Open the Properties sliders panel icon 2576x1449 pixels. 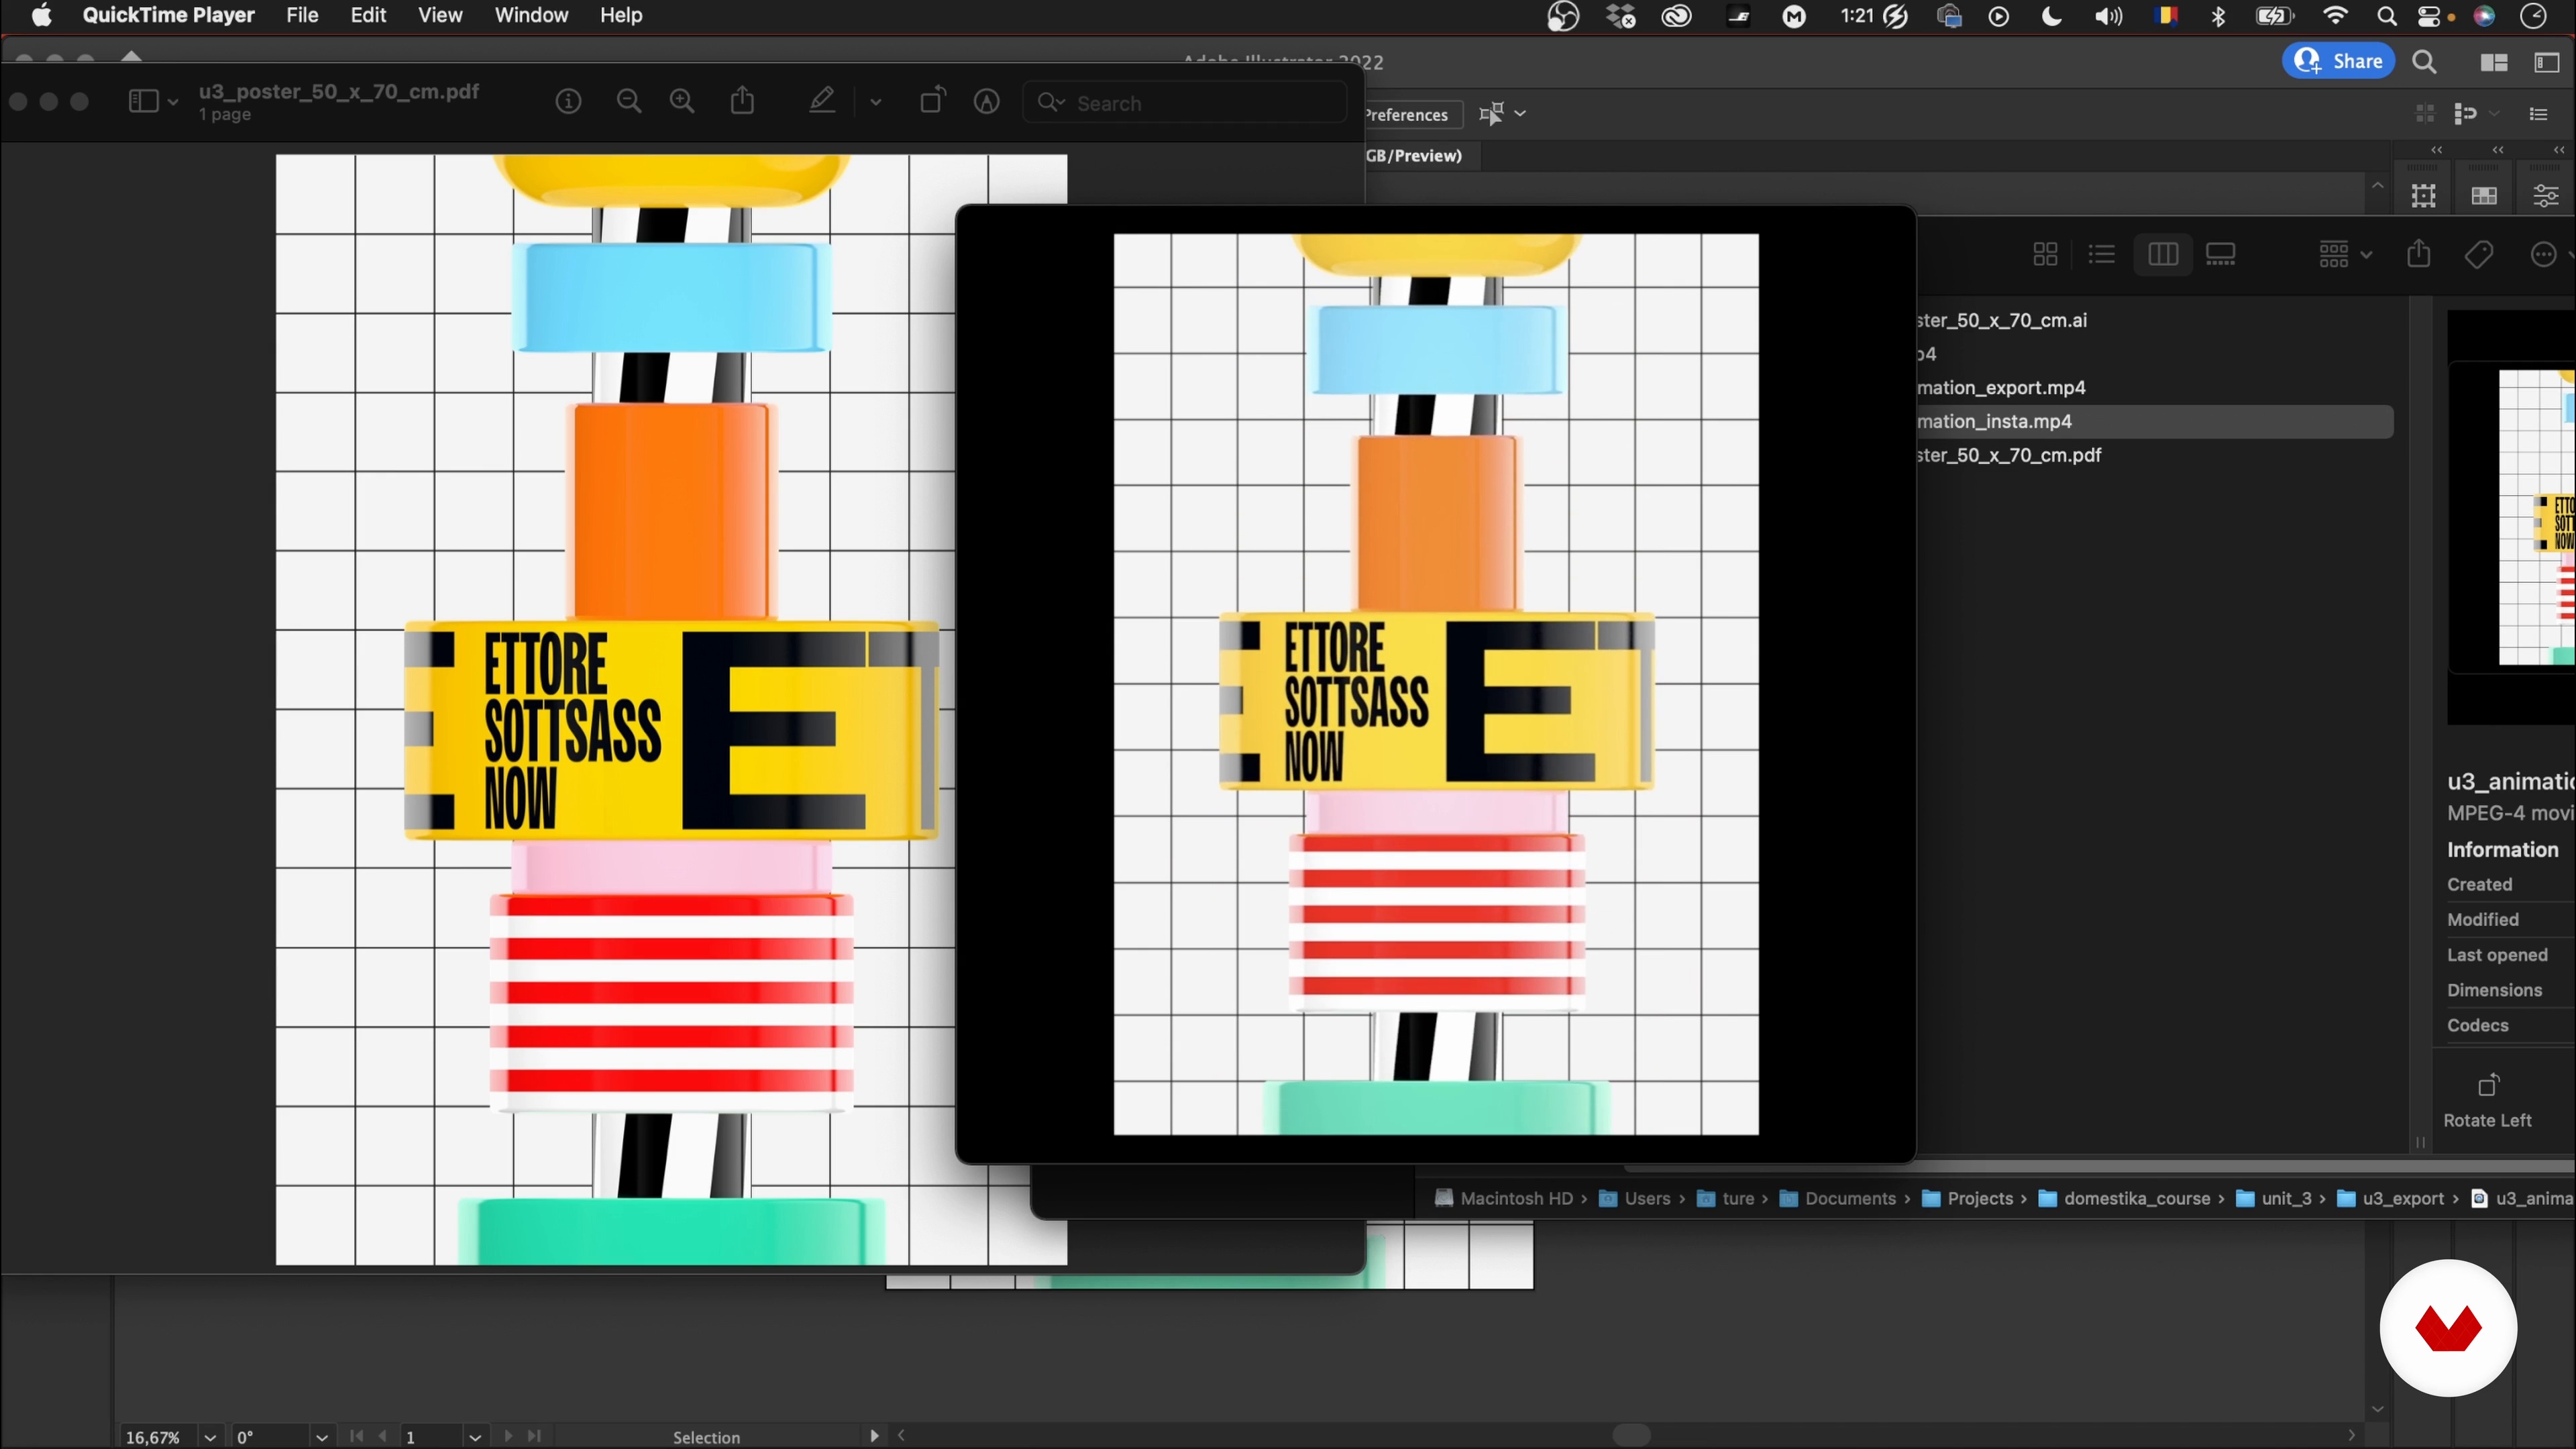(2546, 196)
